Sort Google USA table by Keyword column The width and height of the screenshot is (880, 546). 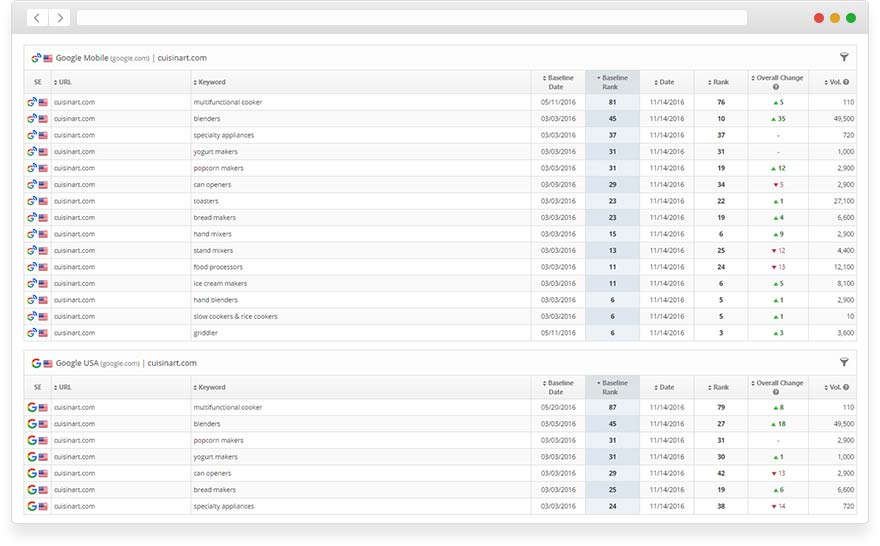211,387
